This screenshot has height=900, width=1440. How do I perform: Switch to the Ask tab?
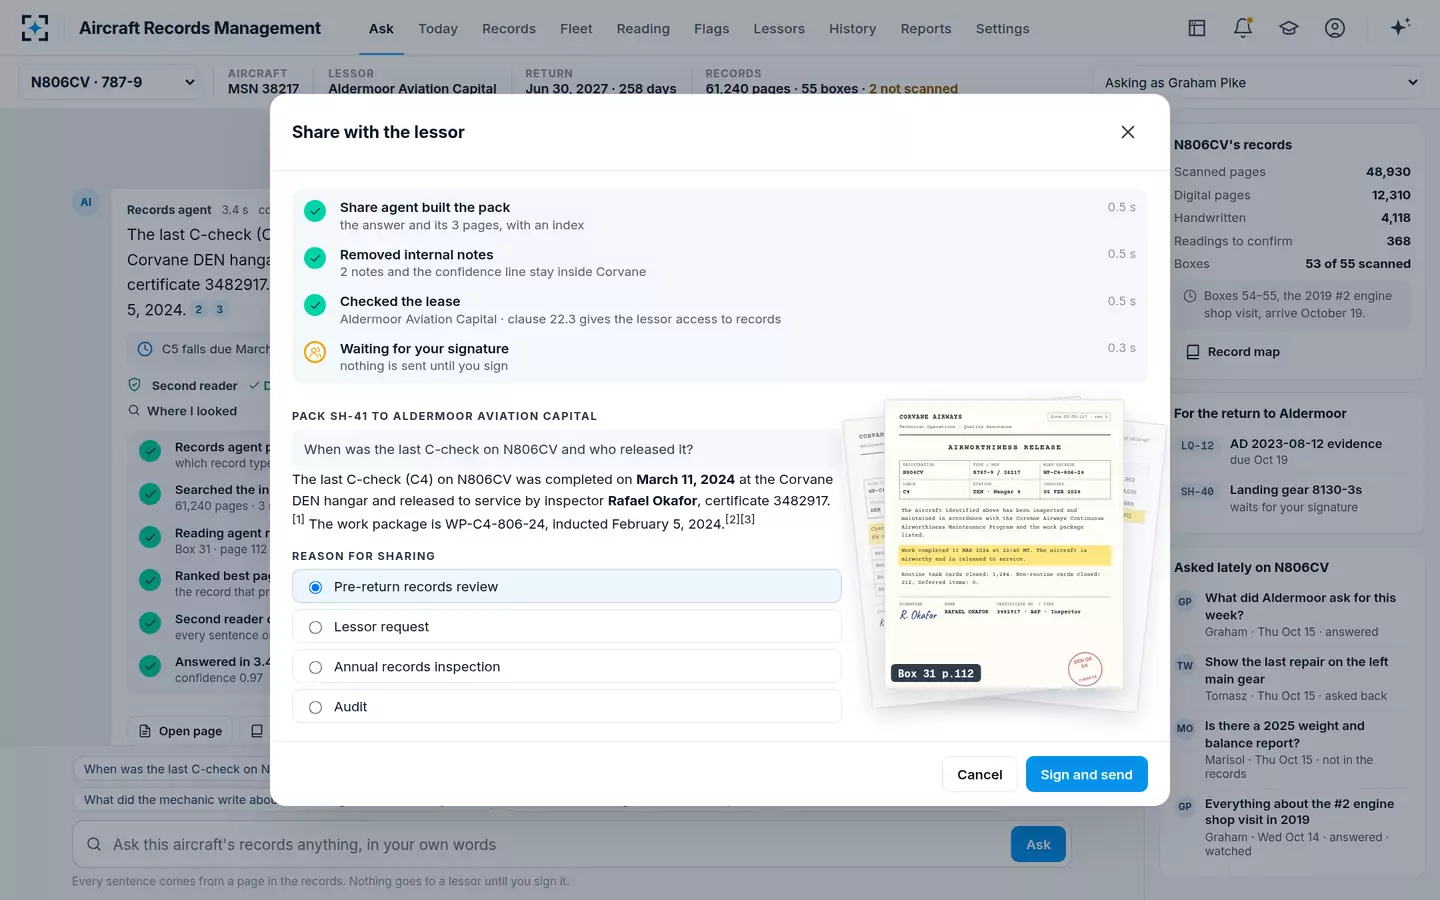(x=381, y=29)
